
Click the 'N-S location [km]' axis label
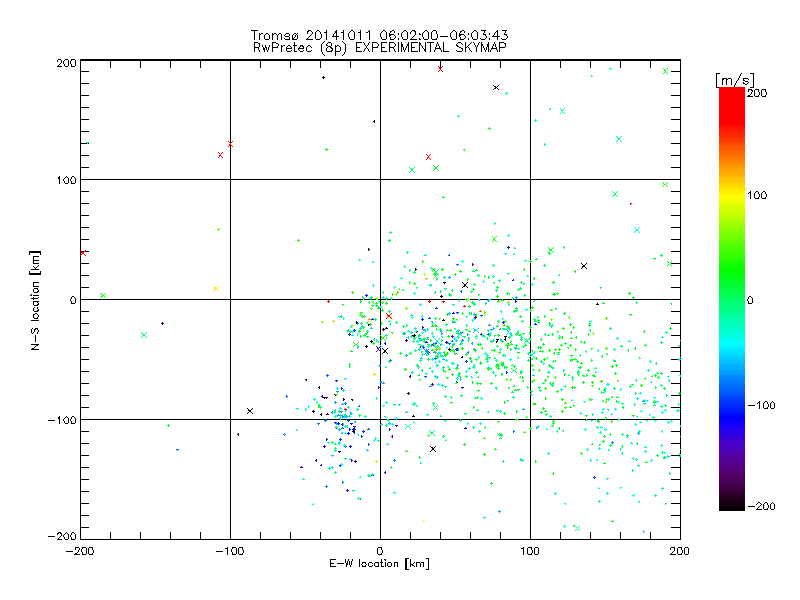35,300
